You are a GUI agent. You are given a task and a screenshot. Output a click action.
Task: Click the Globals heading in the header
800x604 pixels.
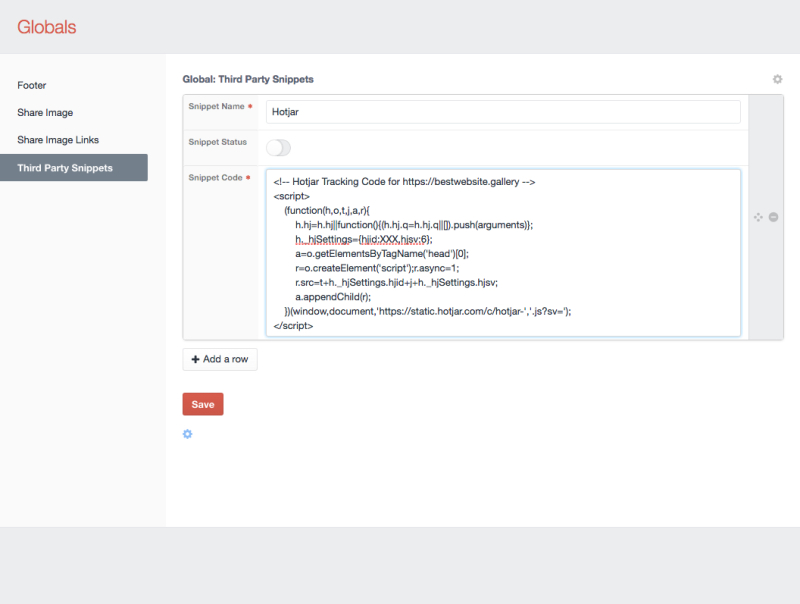point(46,28)
